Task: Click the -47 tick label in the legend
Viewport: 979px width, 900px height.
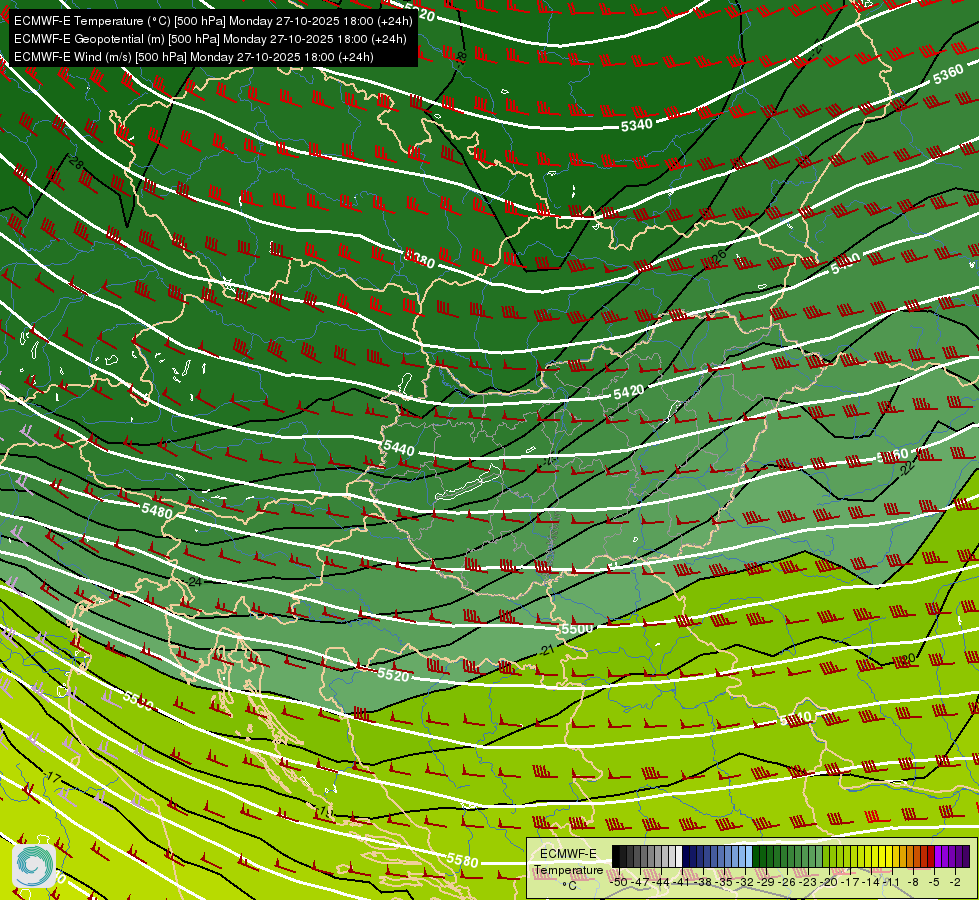Action: [640, 882]
